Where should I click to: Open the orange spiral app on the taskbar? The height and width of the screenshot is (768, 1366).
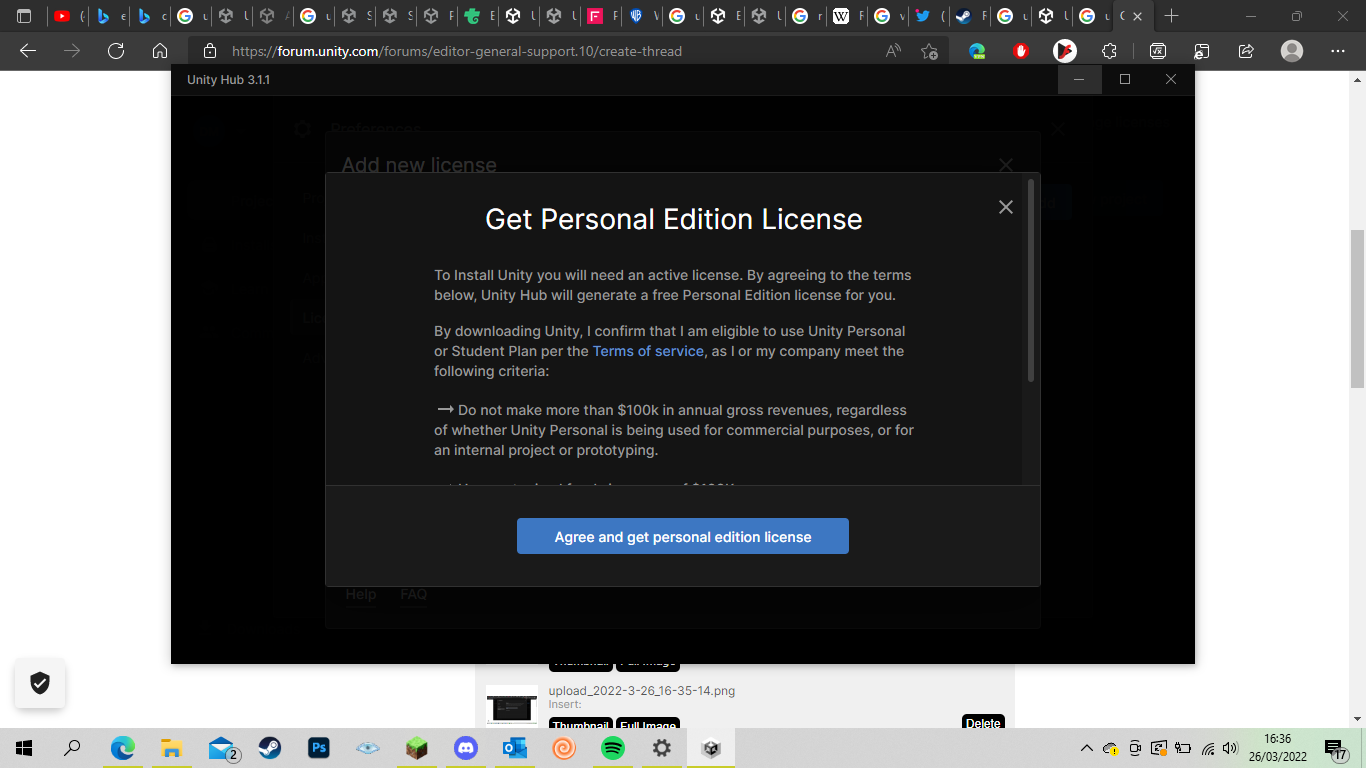pyautogui.click(x=564, y=748)
